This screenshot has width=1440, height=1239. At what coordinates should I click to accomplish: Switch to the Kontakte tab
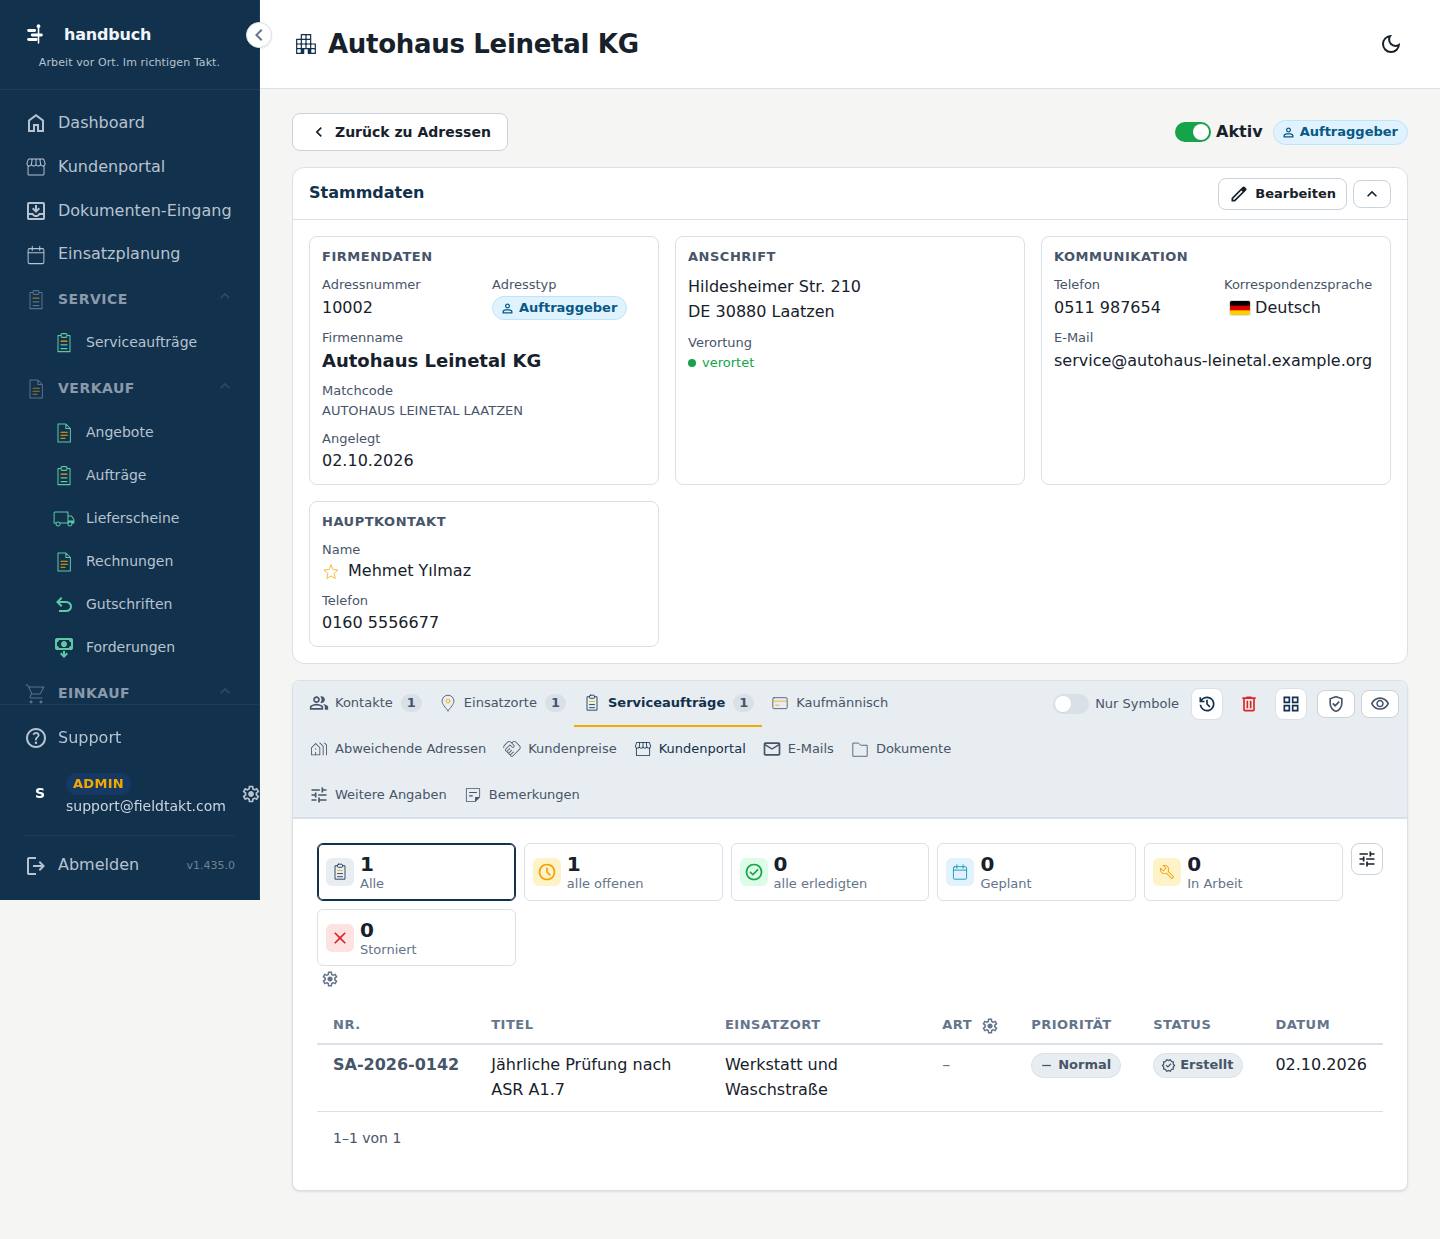click(365, 703)
